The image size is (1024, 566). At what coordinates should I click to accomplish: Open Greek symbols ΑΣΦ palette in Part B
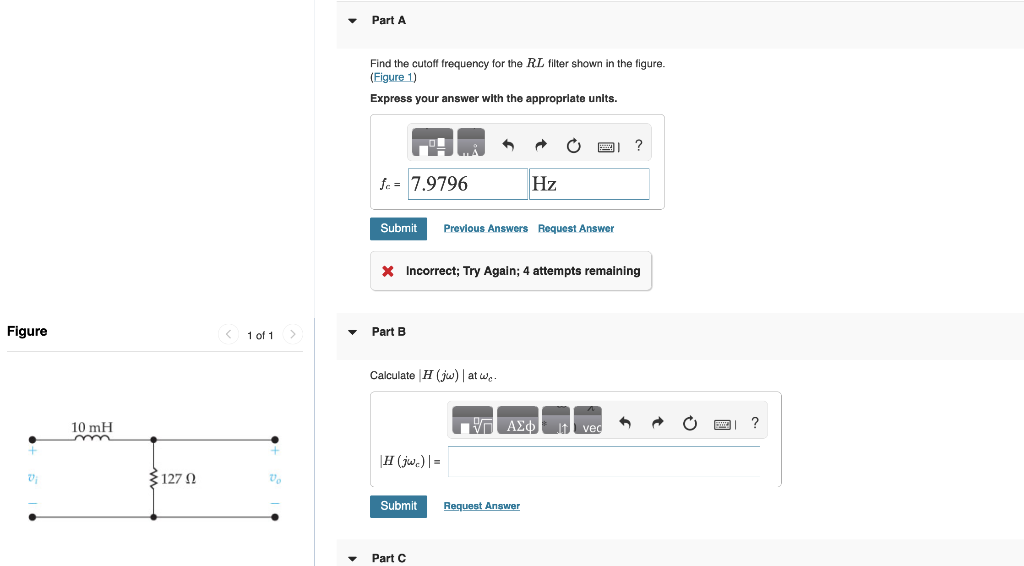(x=518, y=420)
